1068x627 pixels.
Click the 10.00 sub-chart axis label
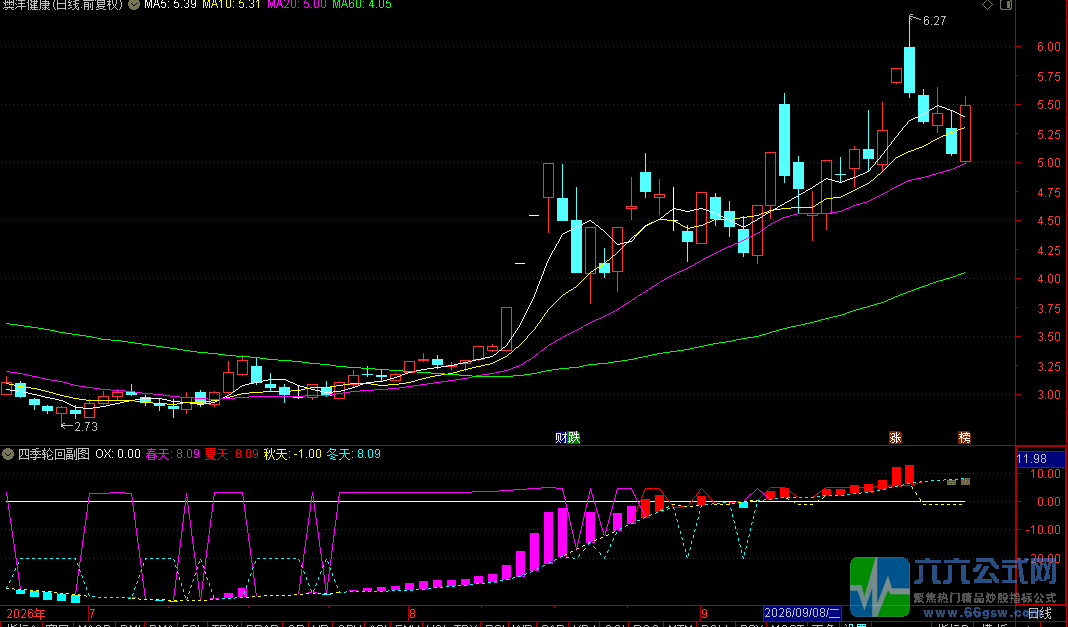click(x=1046, y=473)
